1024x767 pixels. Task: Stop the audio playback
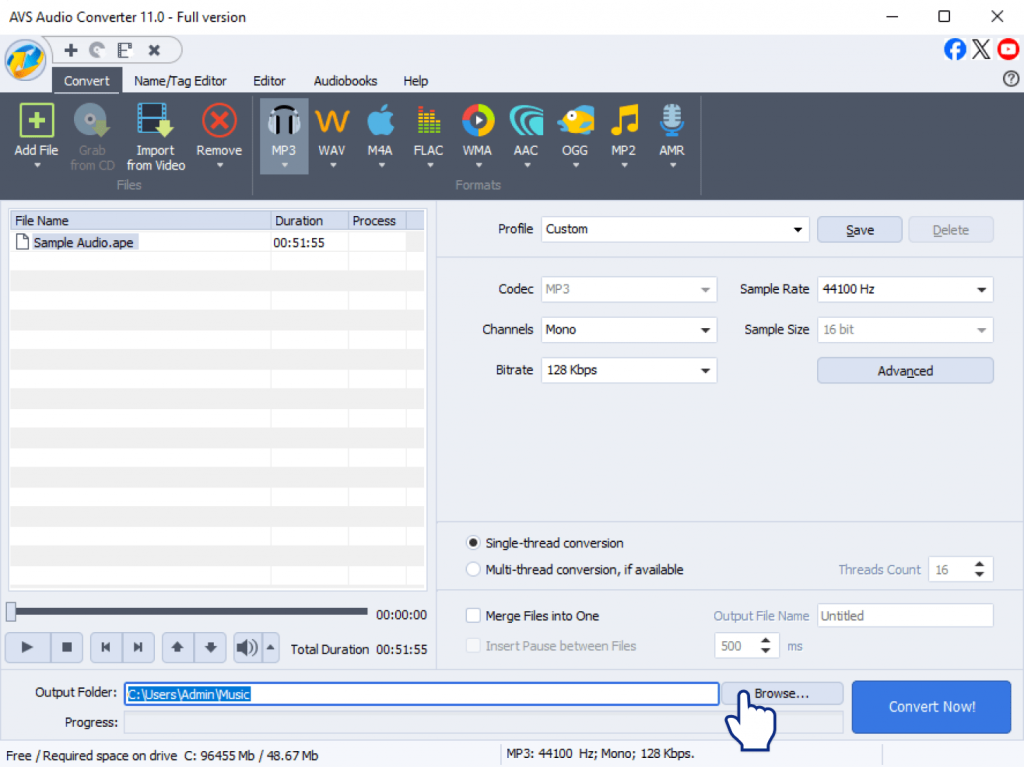click(67, 647)
